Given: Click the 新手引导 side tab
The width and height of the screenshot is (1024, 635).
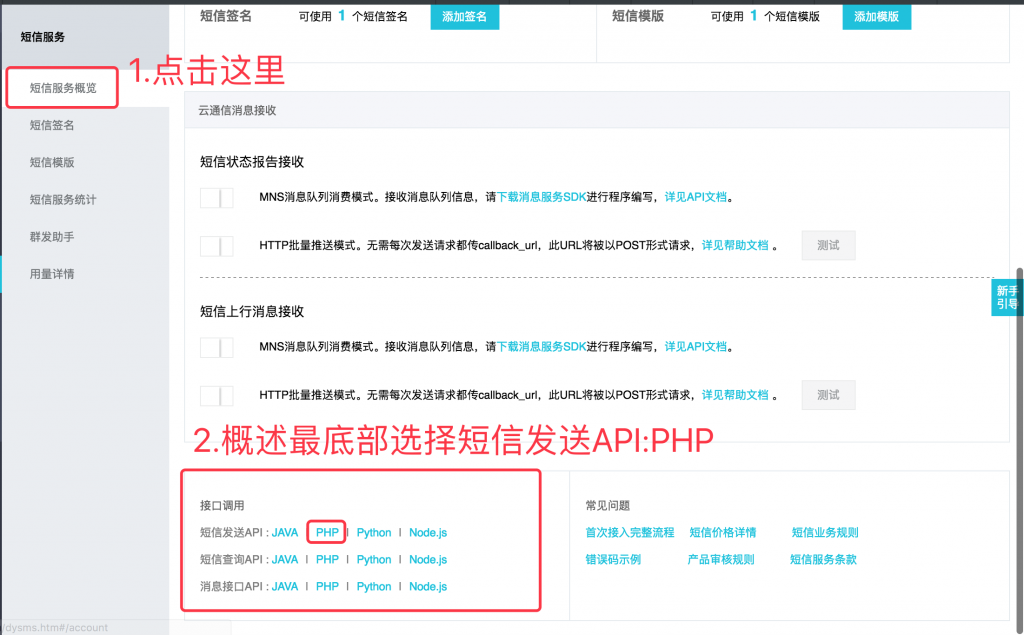Looking at the screenshot, I should 1006,297.
